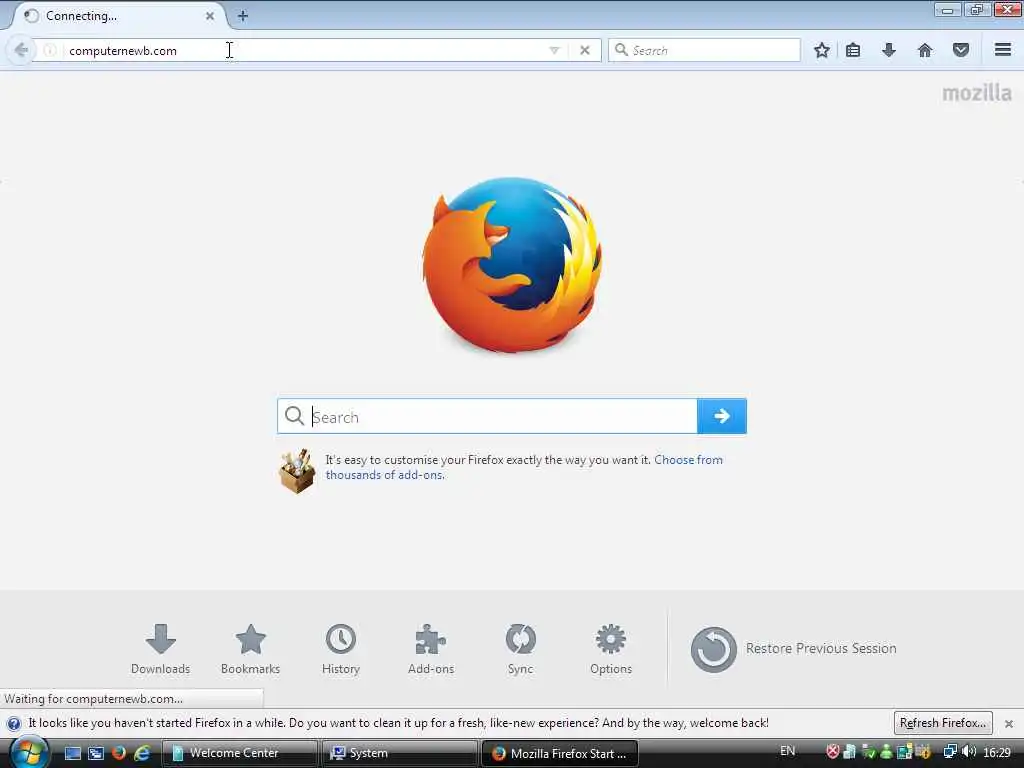Launch Internet Explorer from quick launch
The image size is (1024, 768).
point(142,753)
